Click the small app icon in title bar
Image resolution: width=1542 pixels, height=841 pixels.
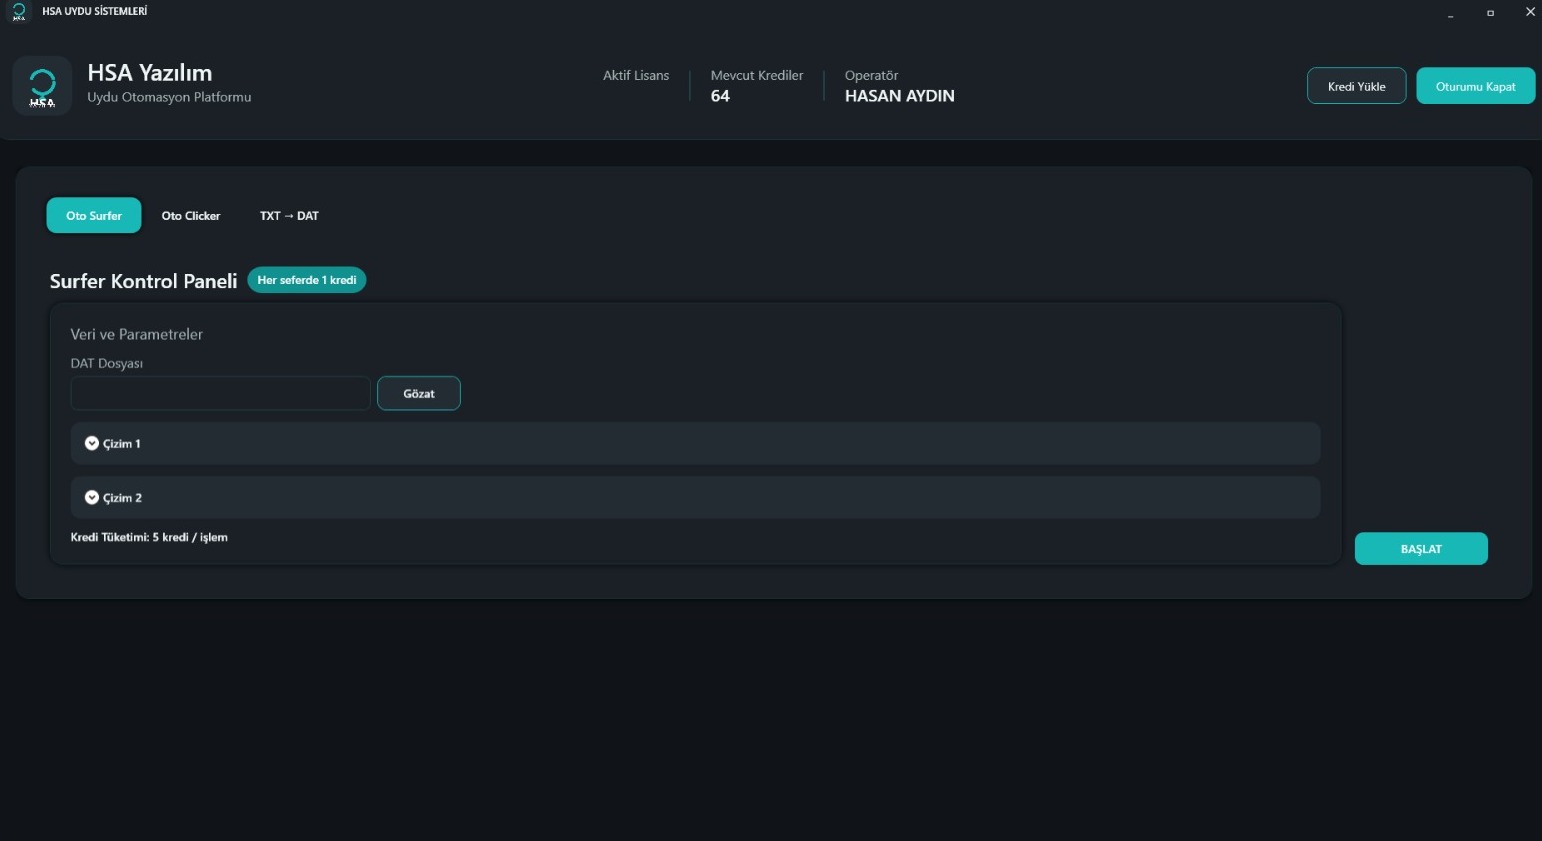coord(18,12)
